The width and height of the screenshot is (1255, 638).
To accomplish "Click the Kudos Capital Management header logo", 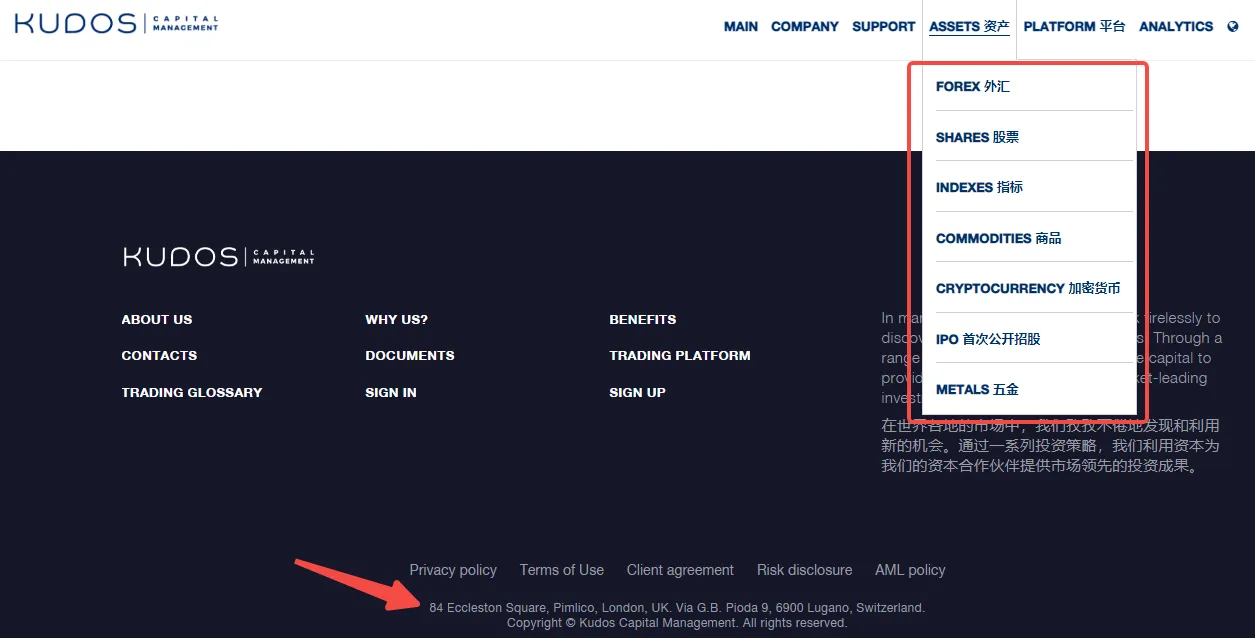I will click(116, 23).
